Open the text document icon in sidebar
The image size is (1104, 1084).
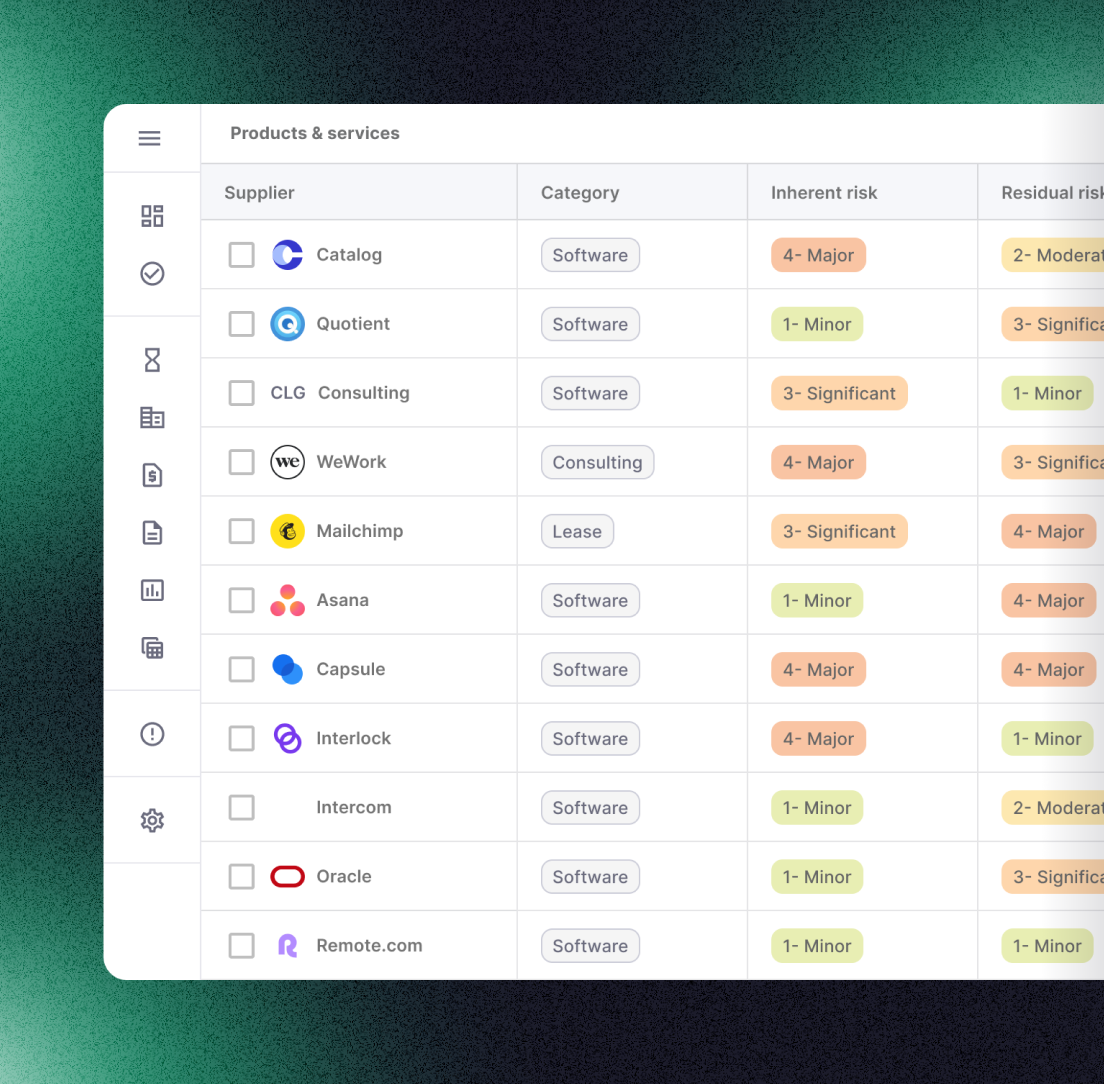click(x=152, y=533)
